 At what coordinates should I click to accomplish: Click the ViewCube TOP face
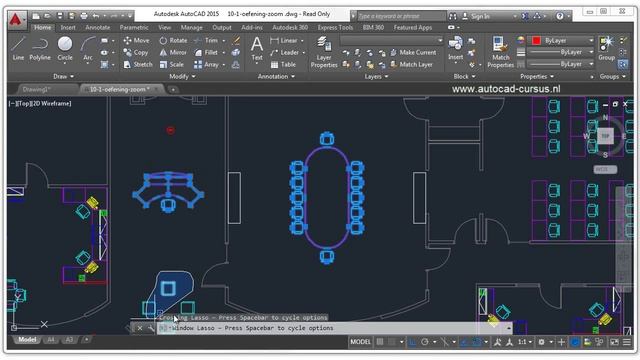[605, 136]
